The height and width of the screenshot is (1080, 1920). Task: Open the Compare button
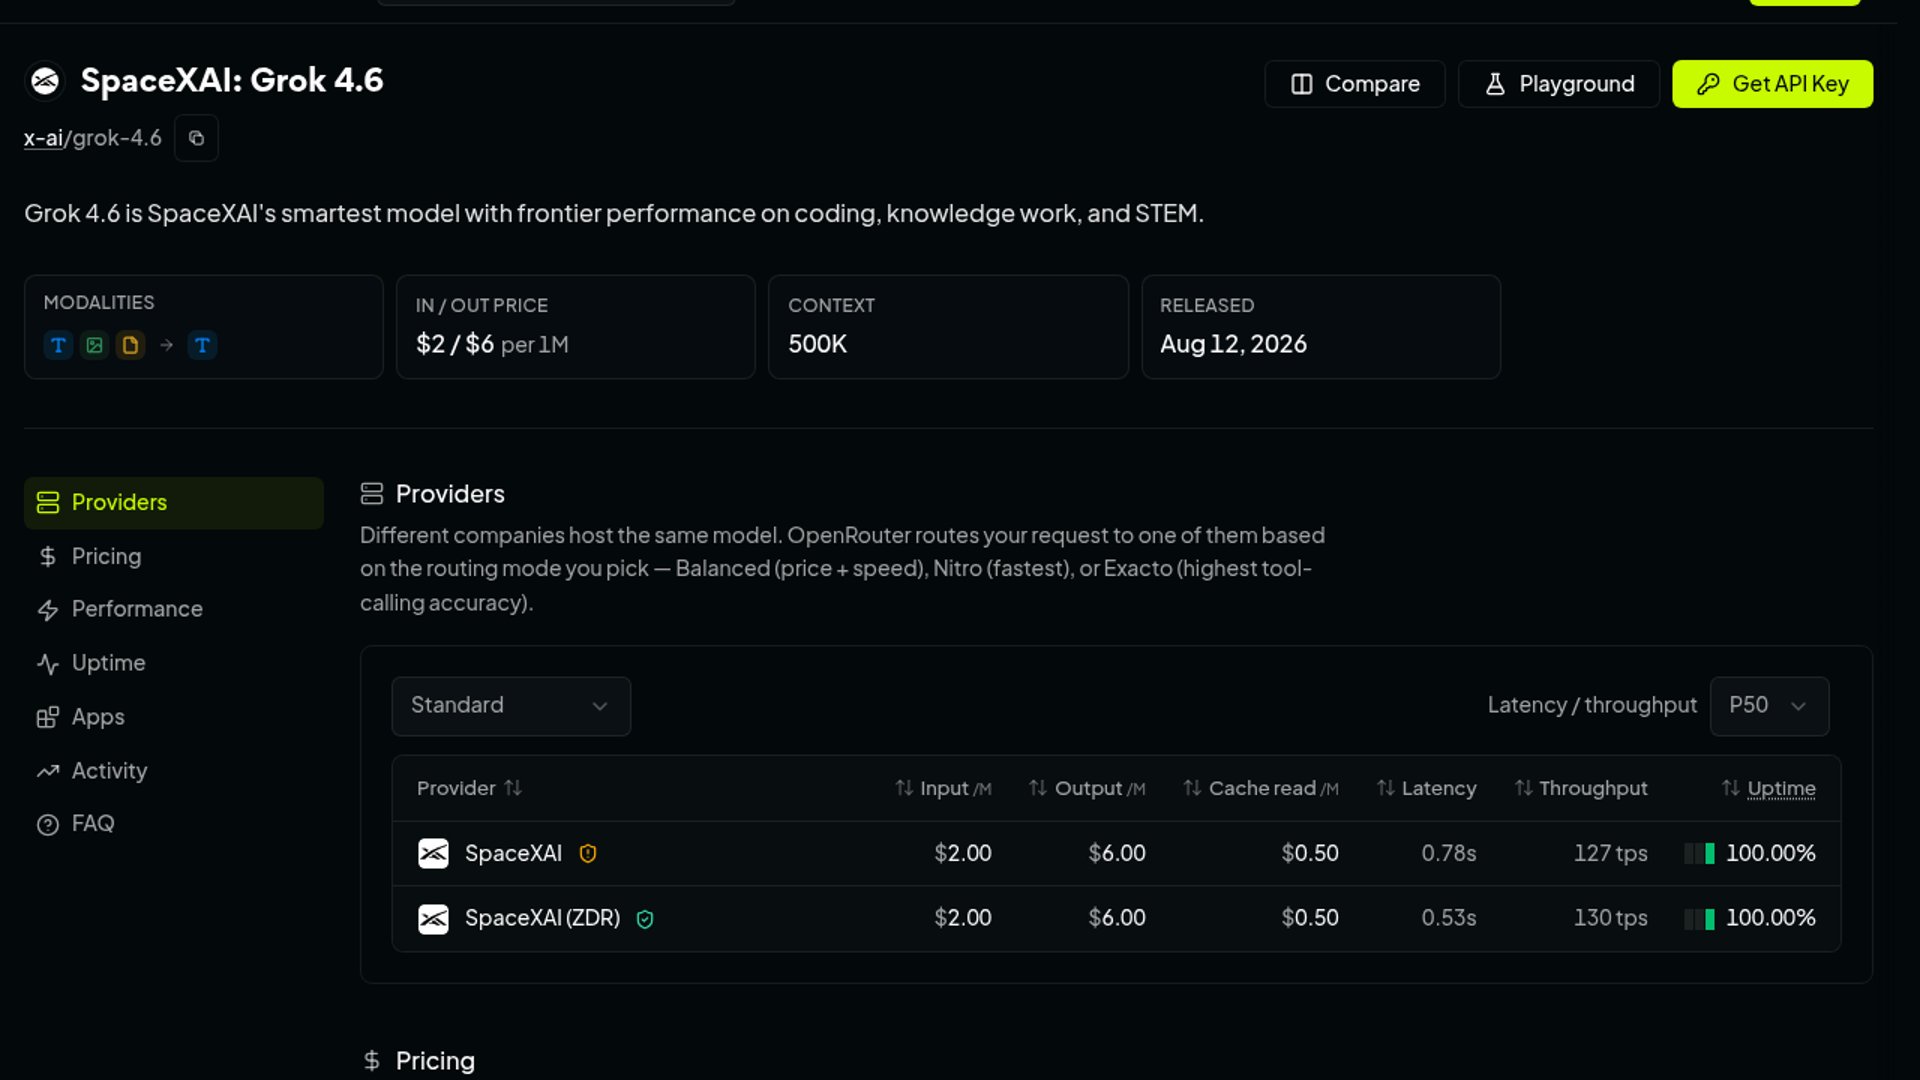(1354, 84)
